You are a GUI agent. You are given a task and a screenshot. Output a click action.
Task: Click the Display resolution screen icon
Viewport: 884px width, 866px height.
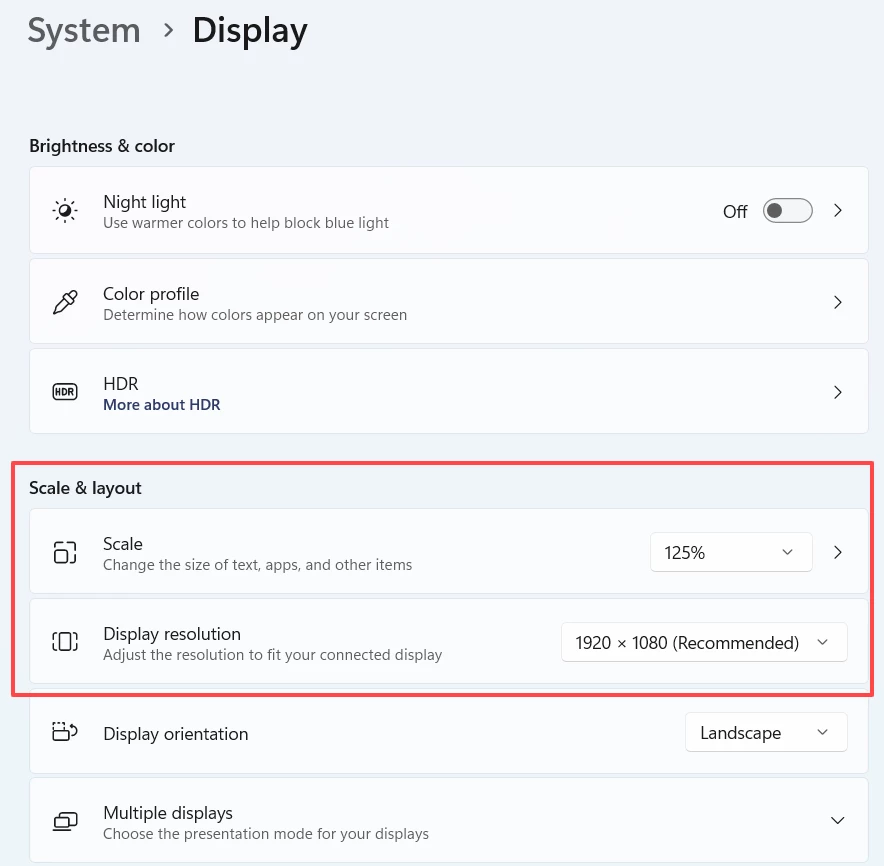65,642
